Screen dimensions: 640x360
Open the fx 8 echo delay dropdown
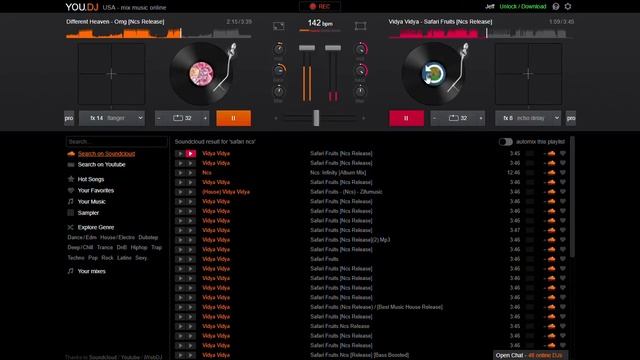click(528, 118)
